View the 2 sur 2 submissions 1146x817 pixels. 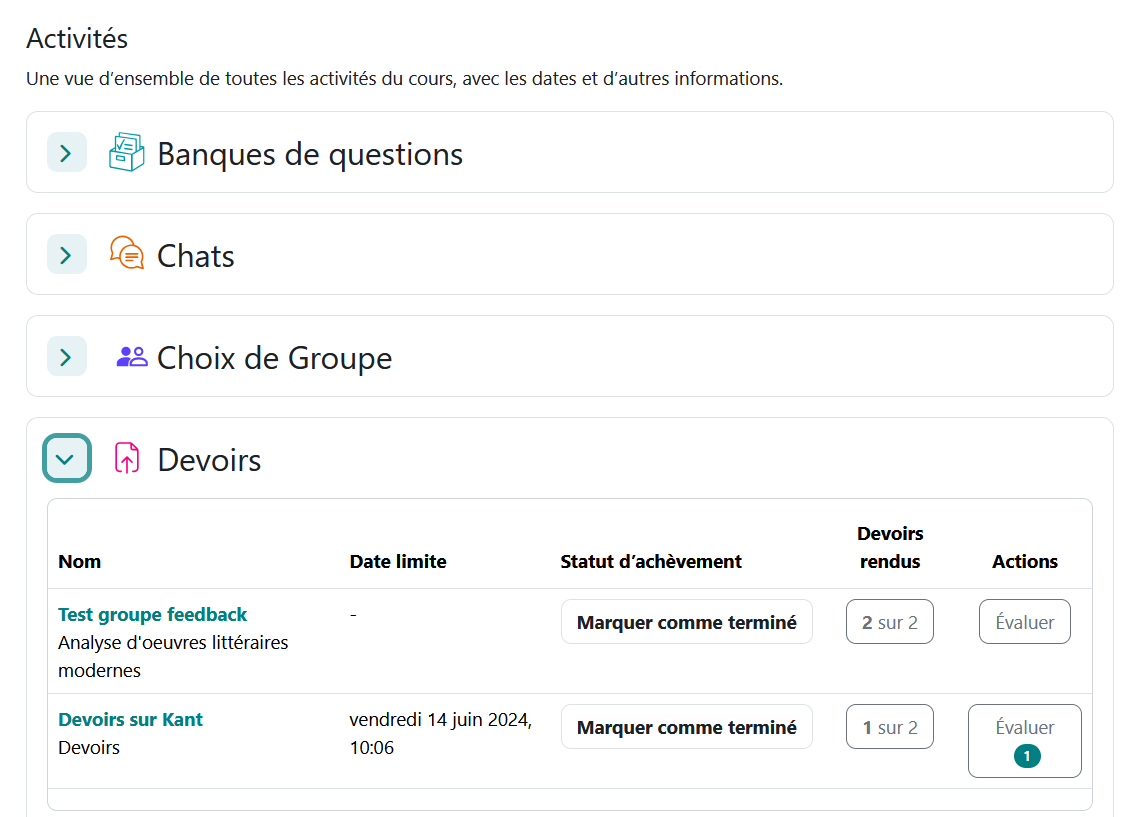coord(889,622)
